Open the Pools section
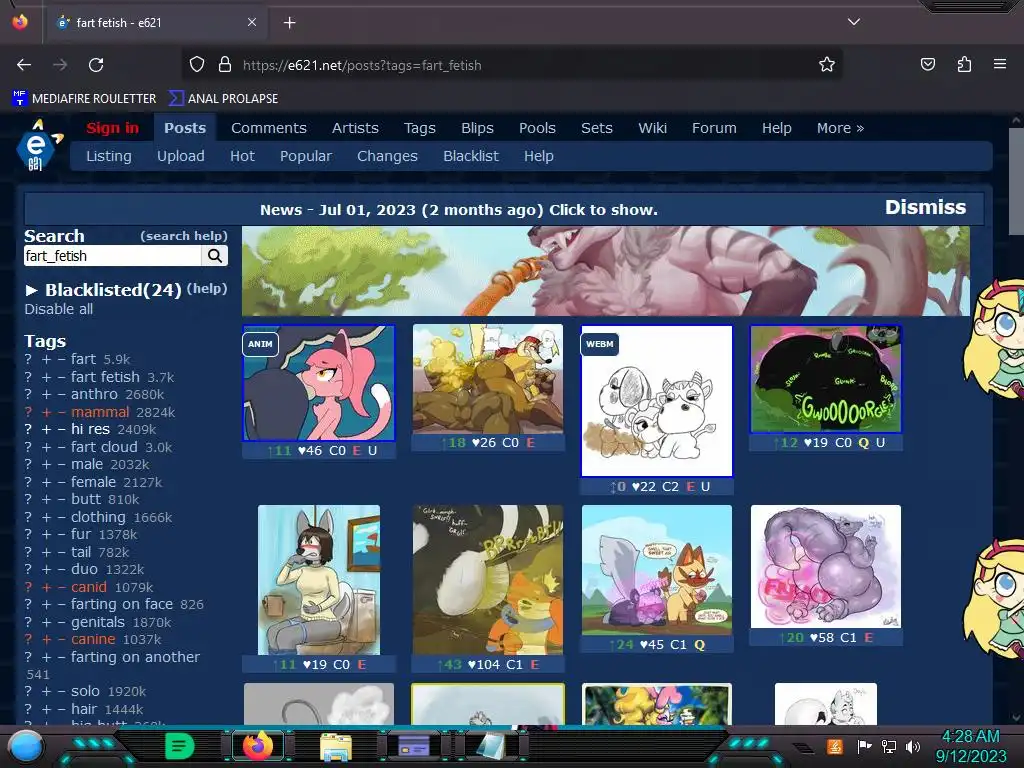 click(537, 128)
